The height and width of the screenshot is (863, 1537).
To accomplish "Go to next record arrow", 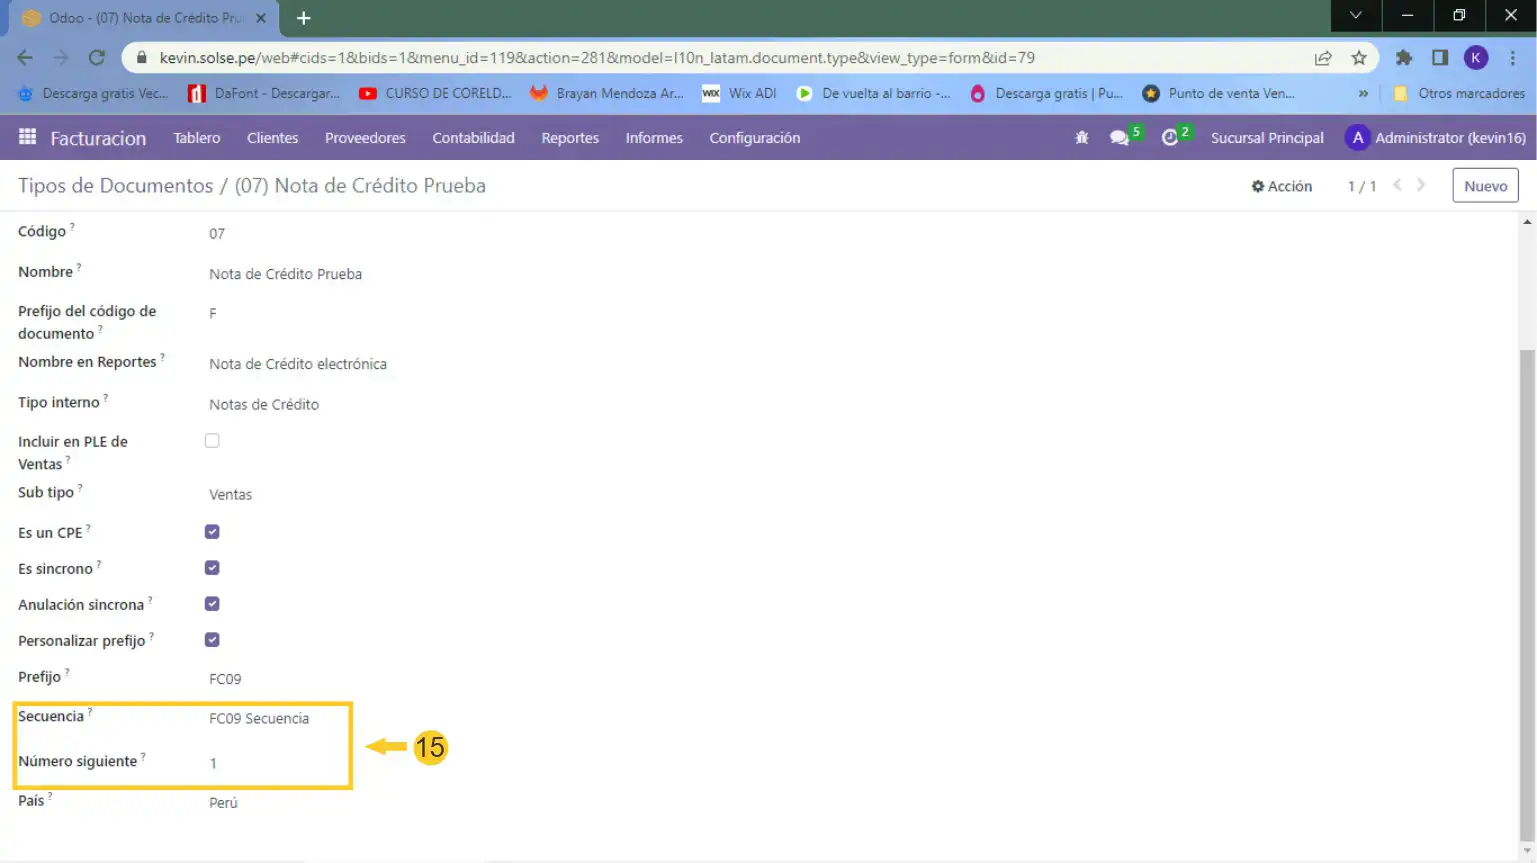I will click(1421, 185).
